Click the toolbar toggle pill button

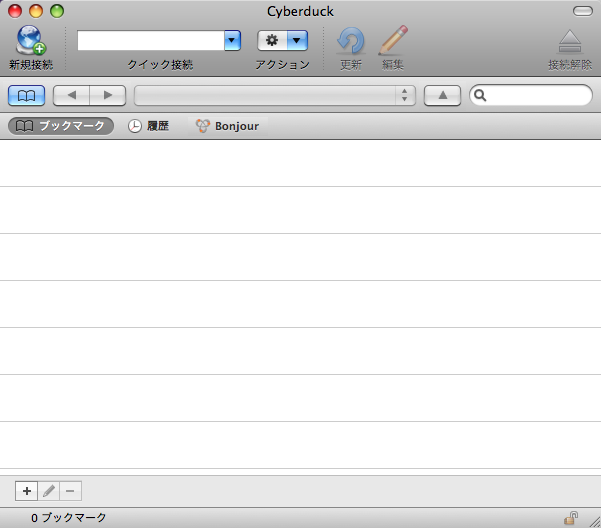coord(583,11)
